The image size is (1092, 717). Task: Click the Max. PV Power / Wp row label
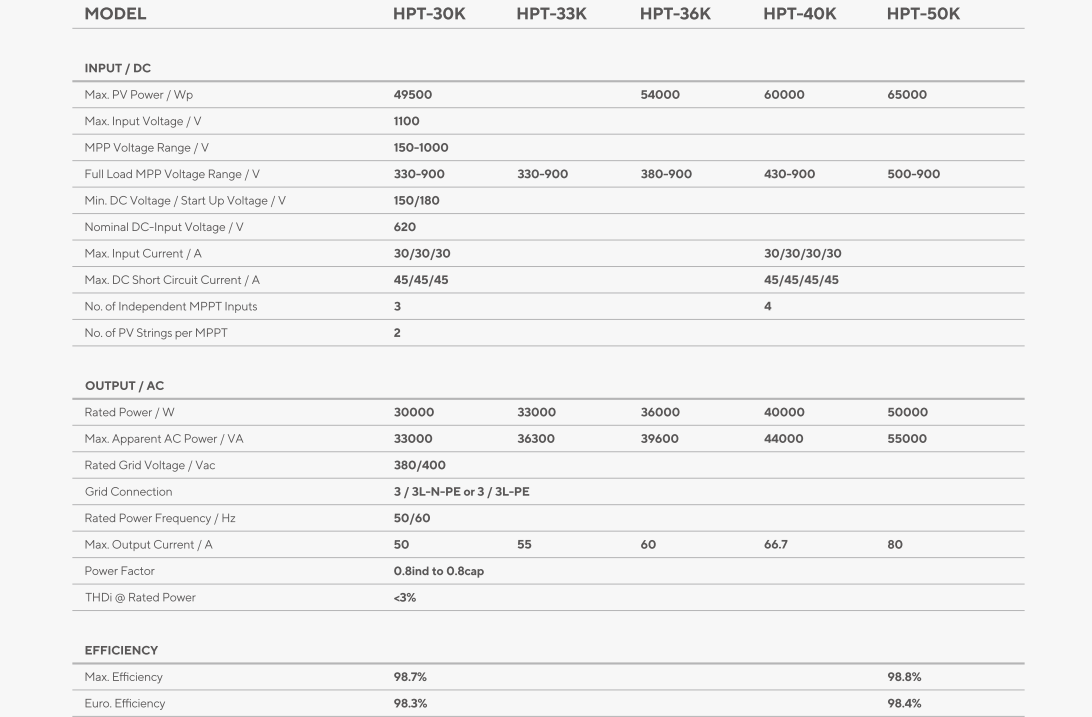pyautogui.click(x=138, y=95)
